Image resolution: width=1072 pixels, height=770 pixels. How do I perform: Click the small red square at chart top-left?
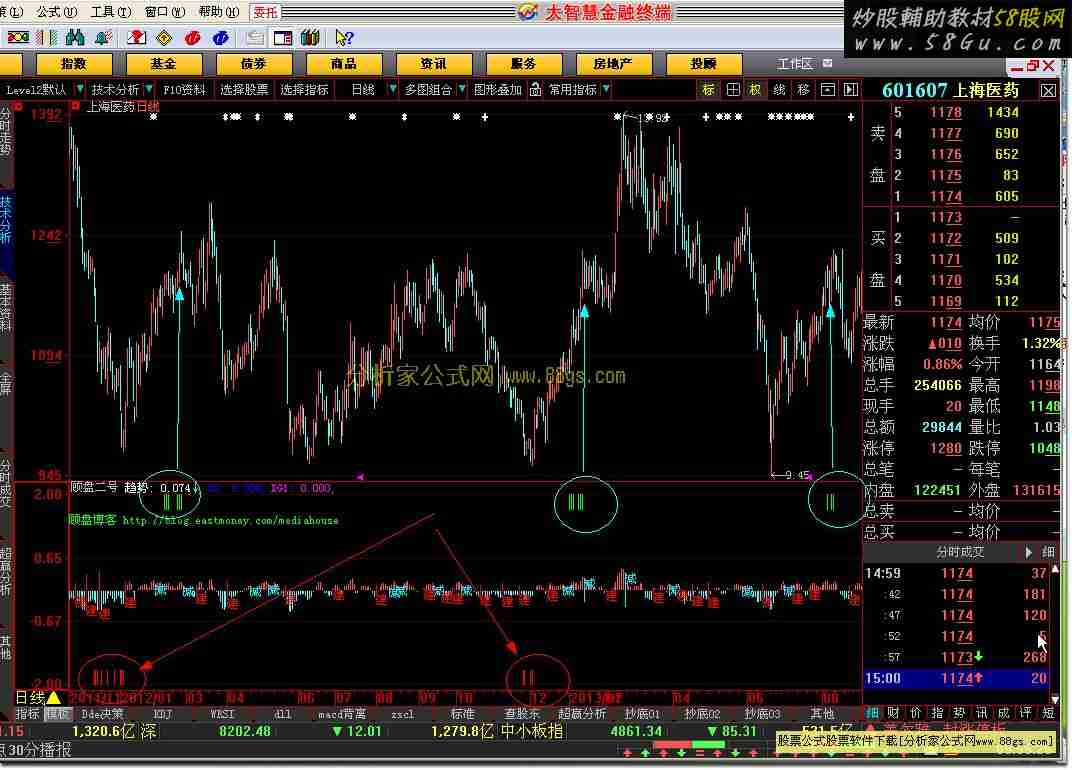pos(75,106)
